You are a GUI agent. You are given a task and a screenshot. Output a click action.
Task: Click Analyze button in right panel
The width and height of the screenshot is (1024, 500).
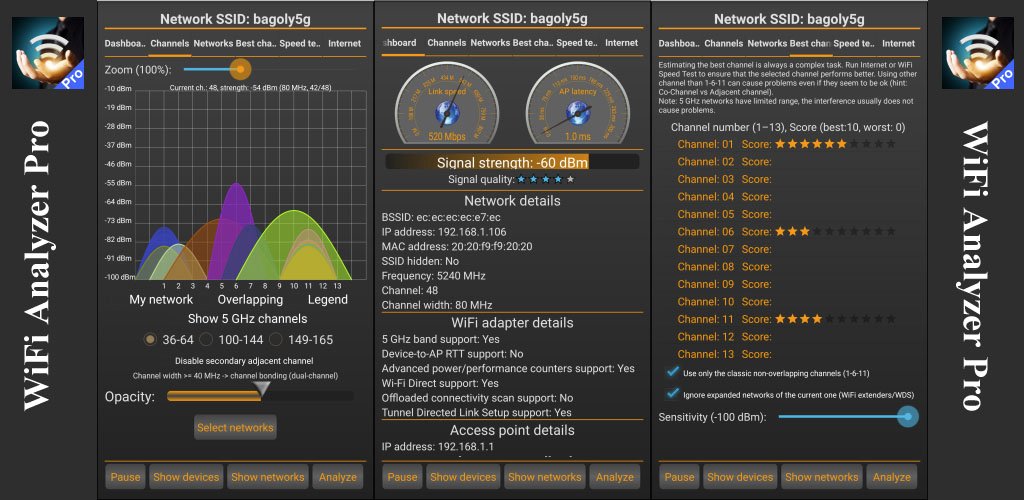[891, 477]
